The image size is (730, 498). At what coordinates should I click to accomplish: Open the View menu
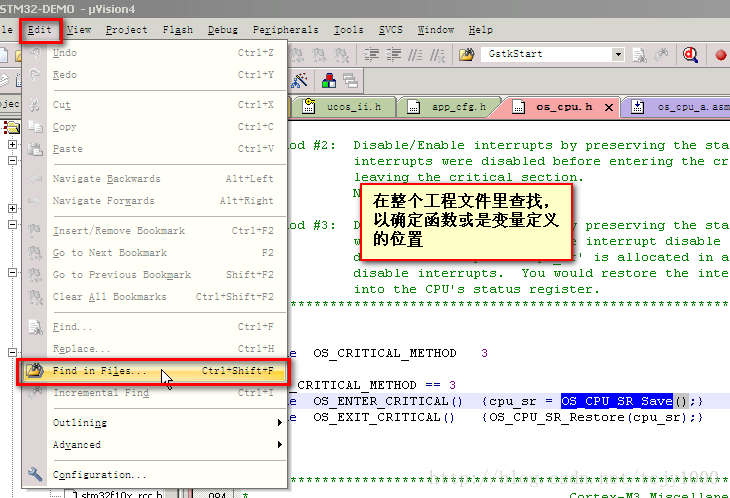tap(79, 30)
